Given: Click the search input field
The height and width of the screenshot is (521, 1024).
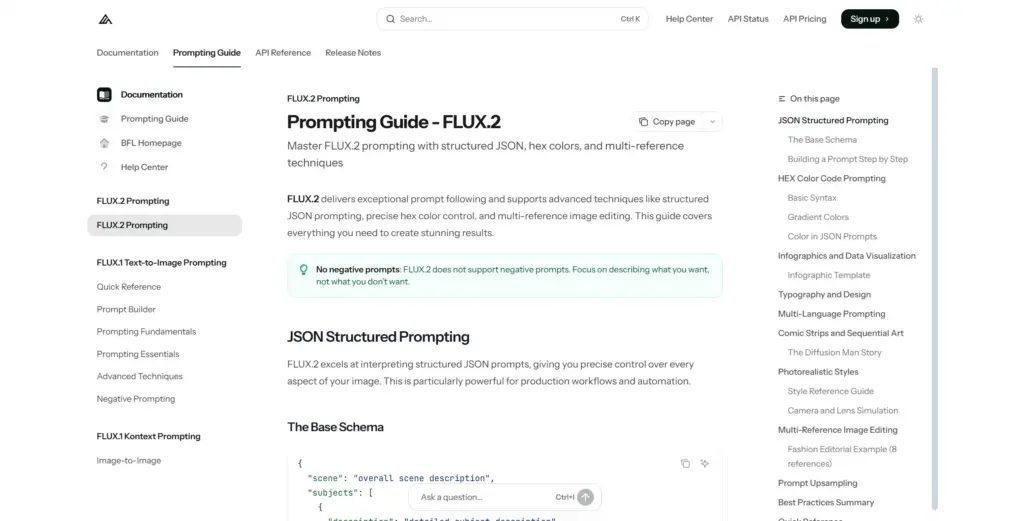Looking at the screenshot, I should point(505,19).
